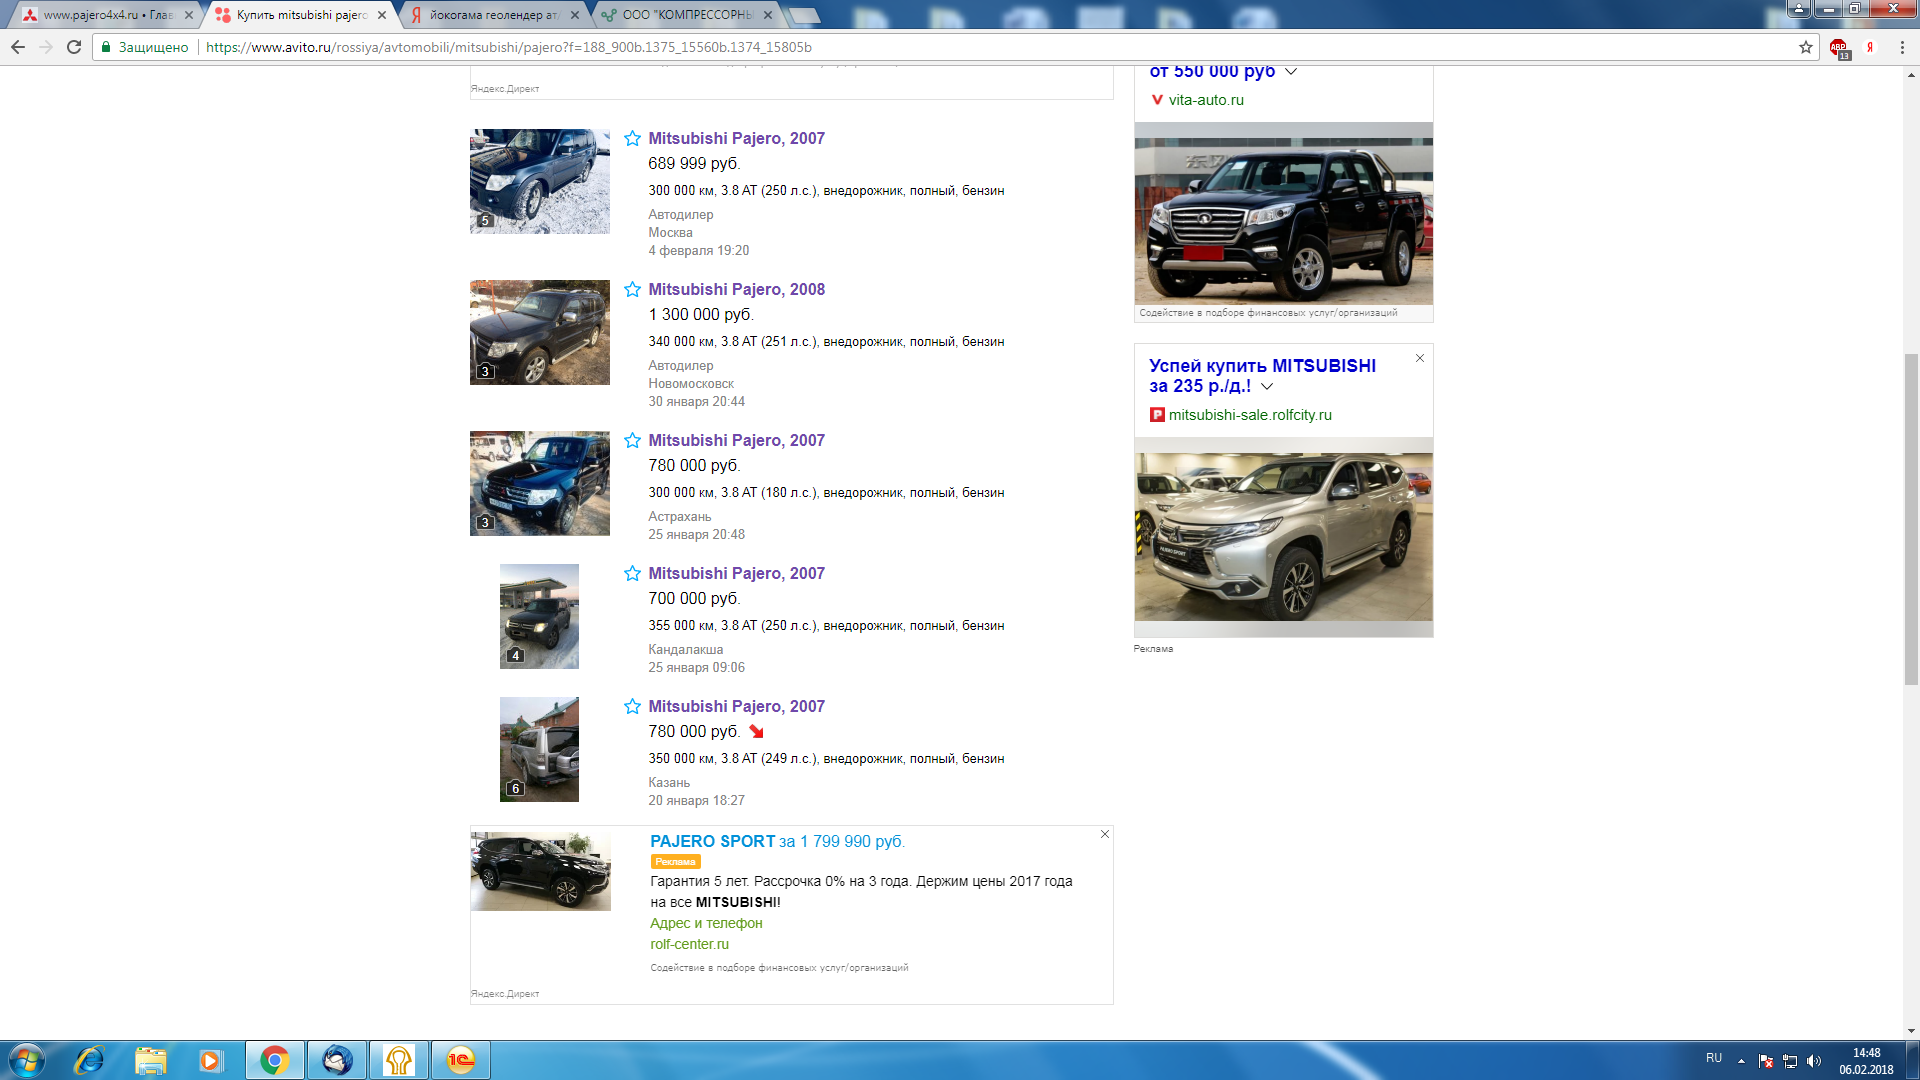Bookmark this page with star icon
This screenshot has width=1920, height=1080.
click(1805, 47)
